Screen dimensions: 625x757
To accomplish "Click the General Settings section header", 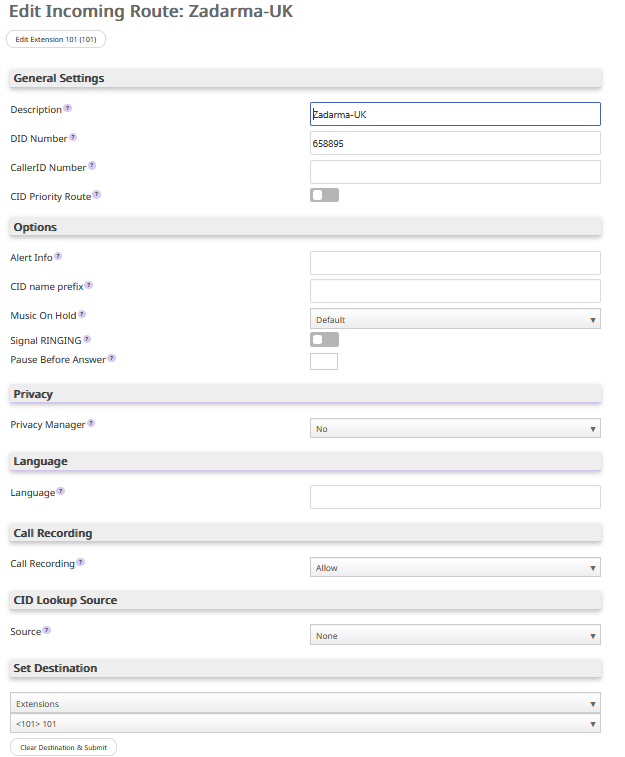I will click(306, 78).
